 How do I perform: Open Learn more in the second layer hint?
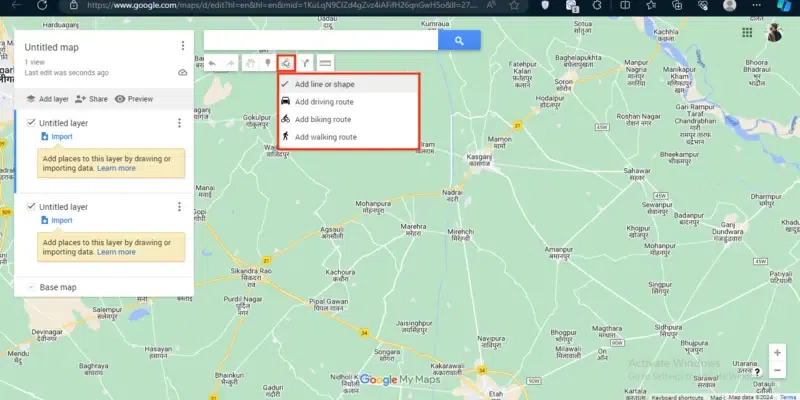pyautogui.click(x=116, y=252)
